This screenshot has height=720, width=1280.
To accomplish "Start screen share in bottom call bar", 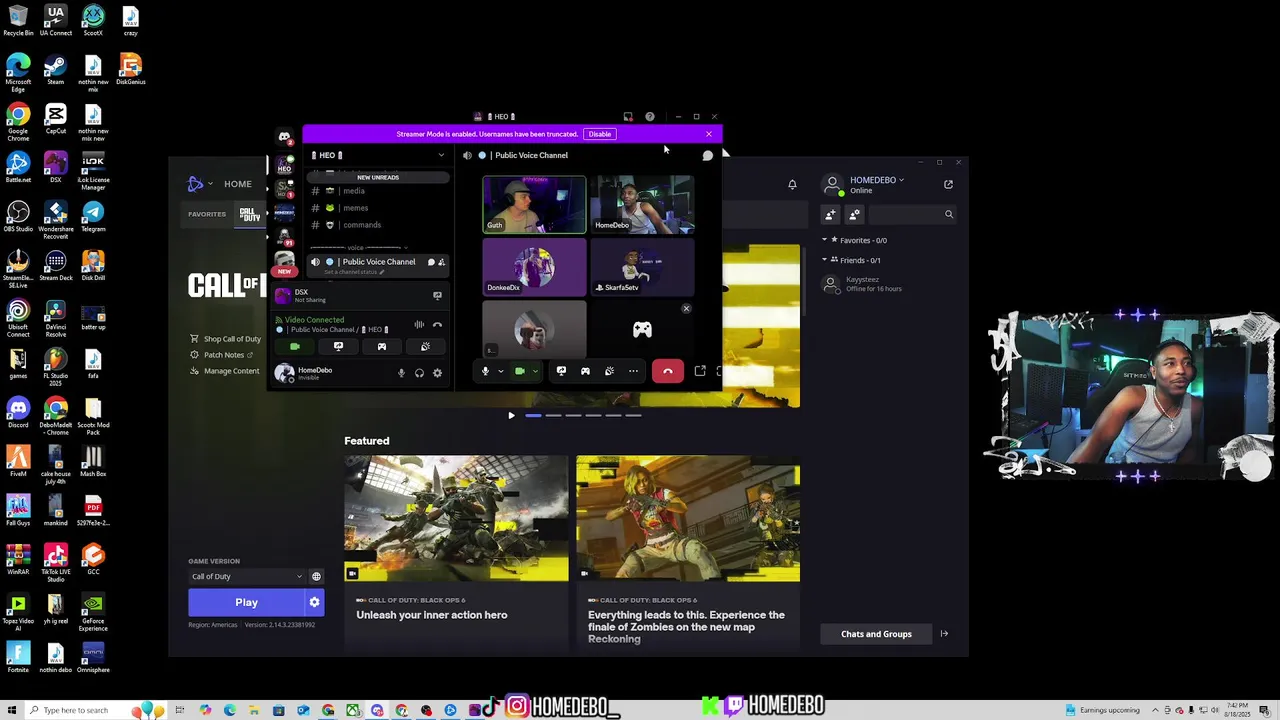I will [561, 371].
